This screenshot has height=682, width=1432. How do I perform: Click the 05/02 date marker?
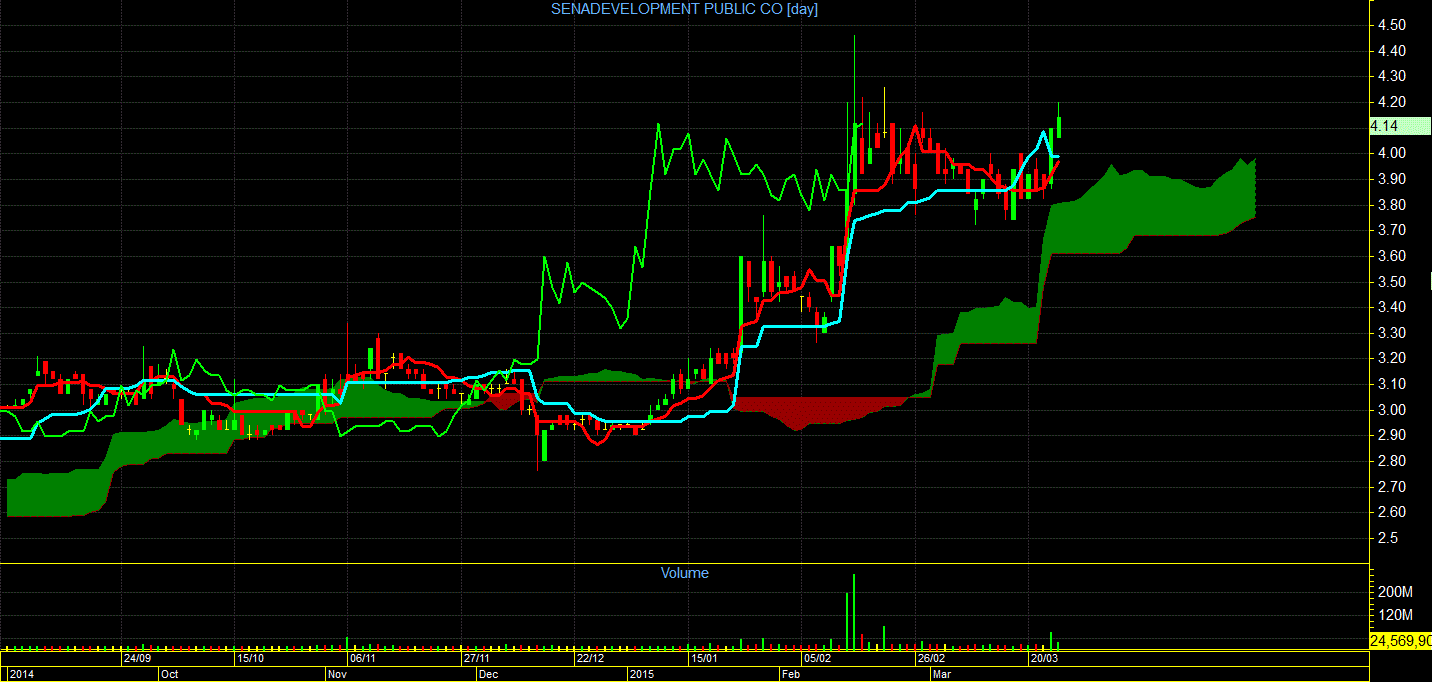(x=818, y=659)
